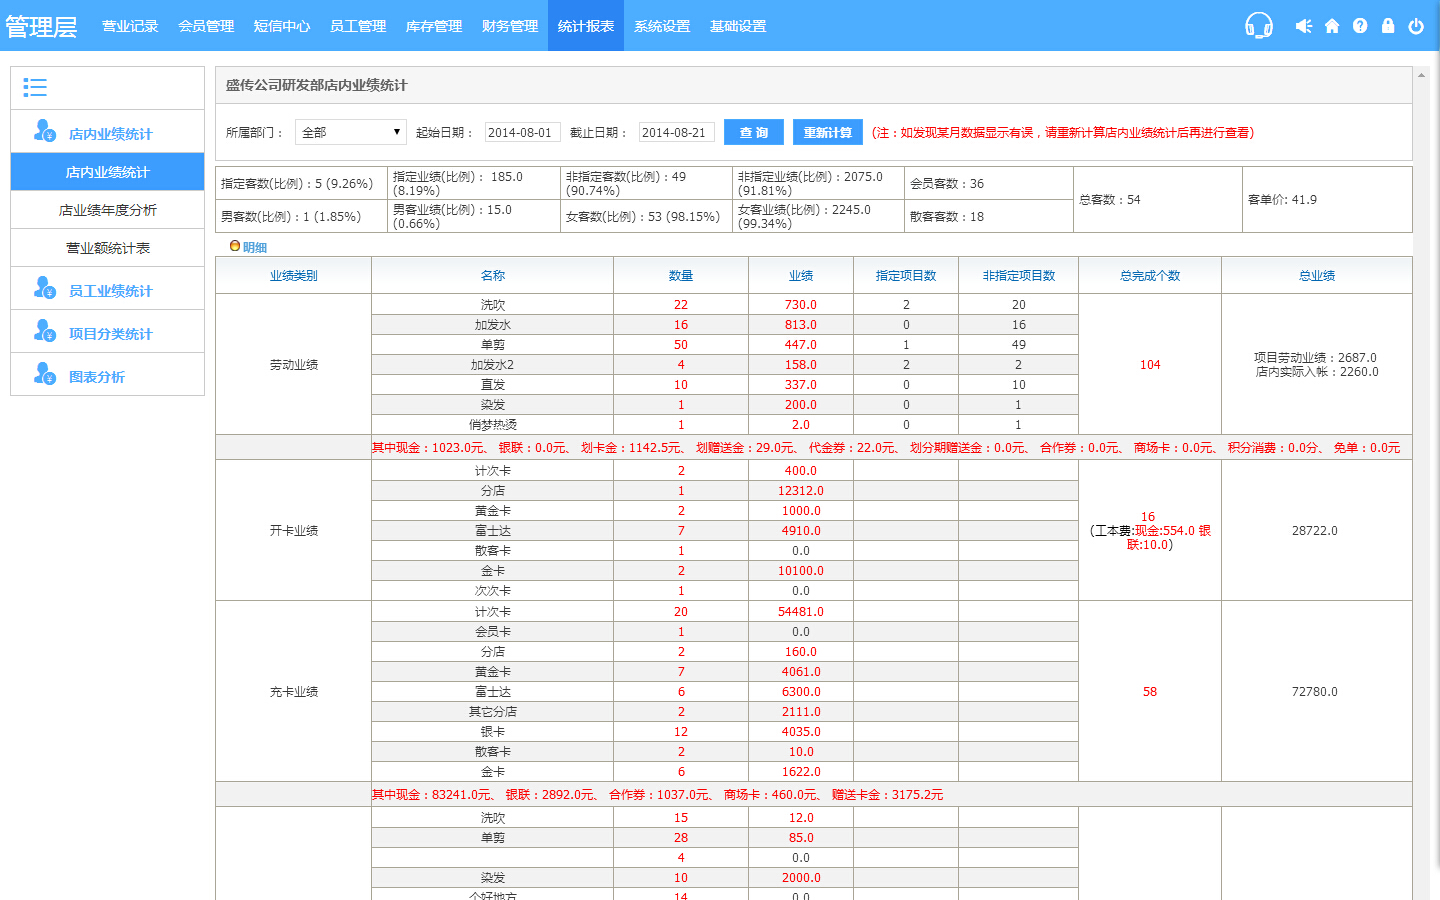Viewport: 1440px width, 900px height.
Task: Expand 图表分析 section in sidebar
Action: (x=97, y=377)
